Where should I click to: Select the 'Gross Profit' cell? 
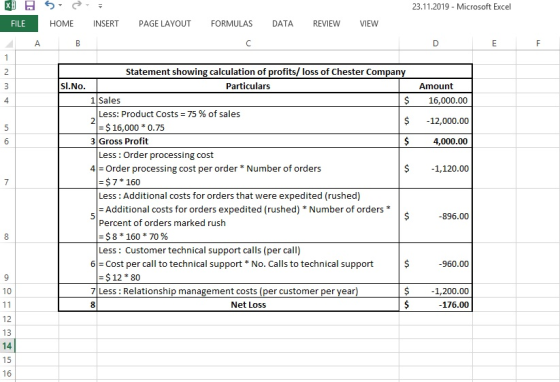(x=248, y=141)
